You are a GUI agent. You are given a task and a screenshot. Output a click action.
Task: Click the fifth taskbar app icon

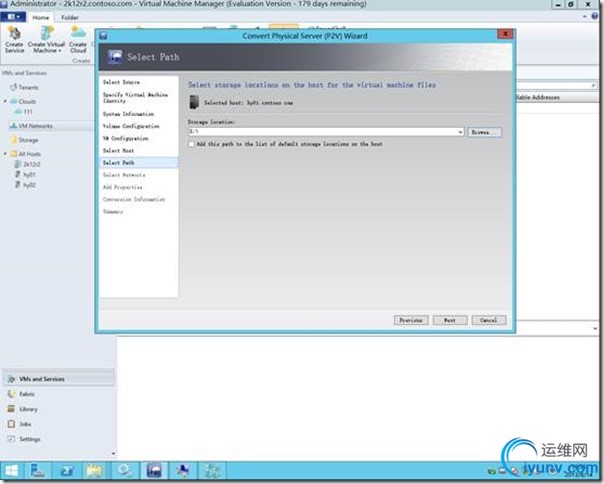125,471
